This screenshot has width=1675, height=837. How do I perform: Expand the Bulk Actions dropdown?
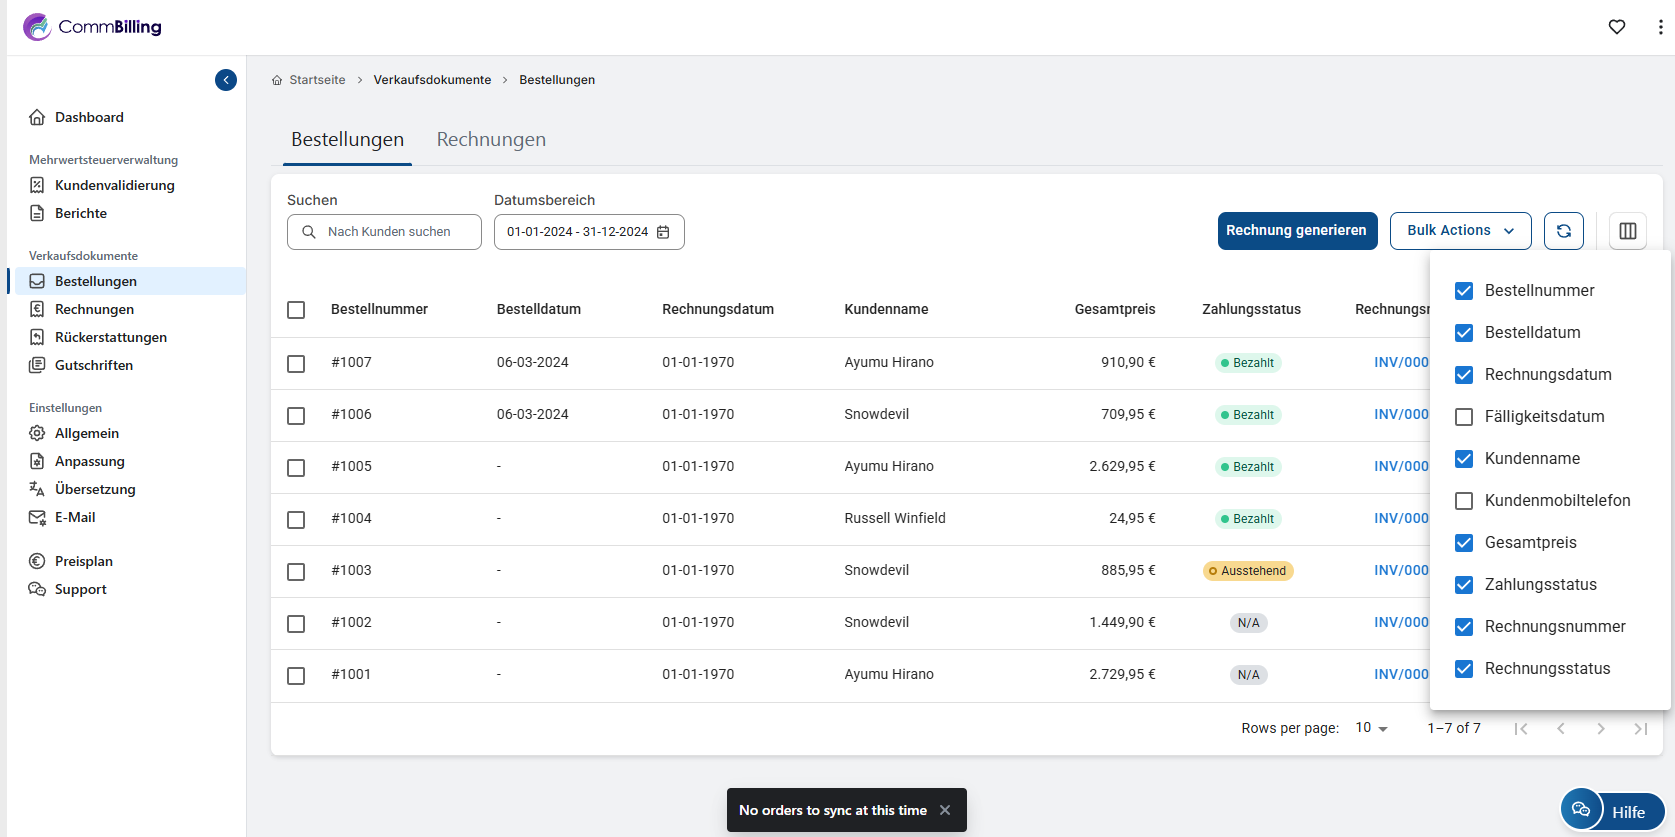[1459, 231]
